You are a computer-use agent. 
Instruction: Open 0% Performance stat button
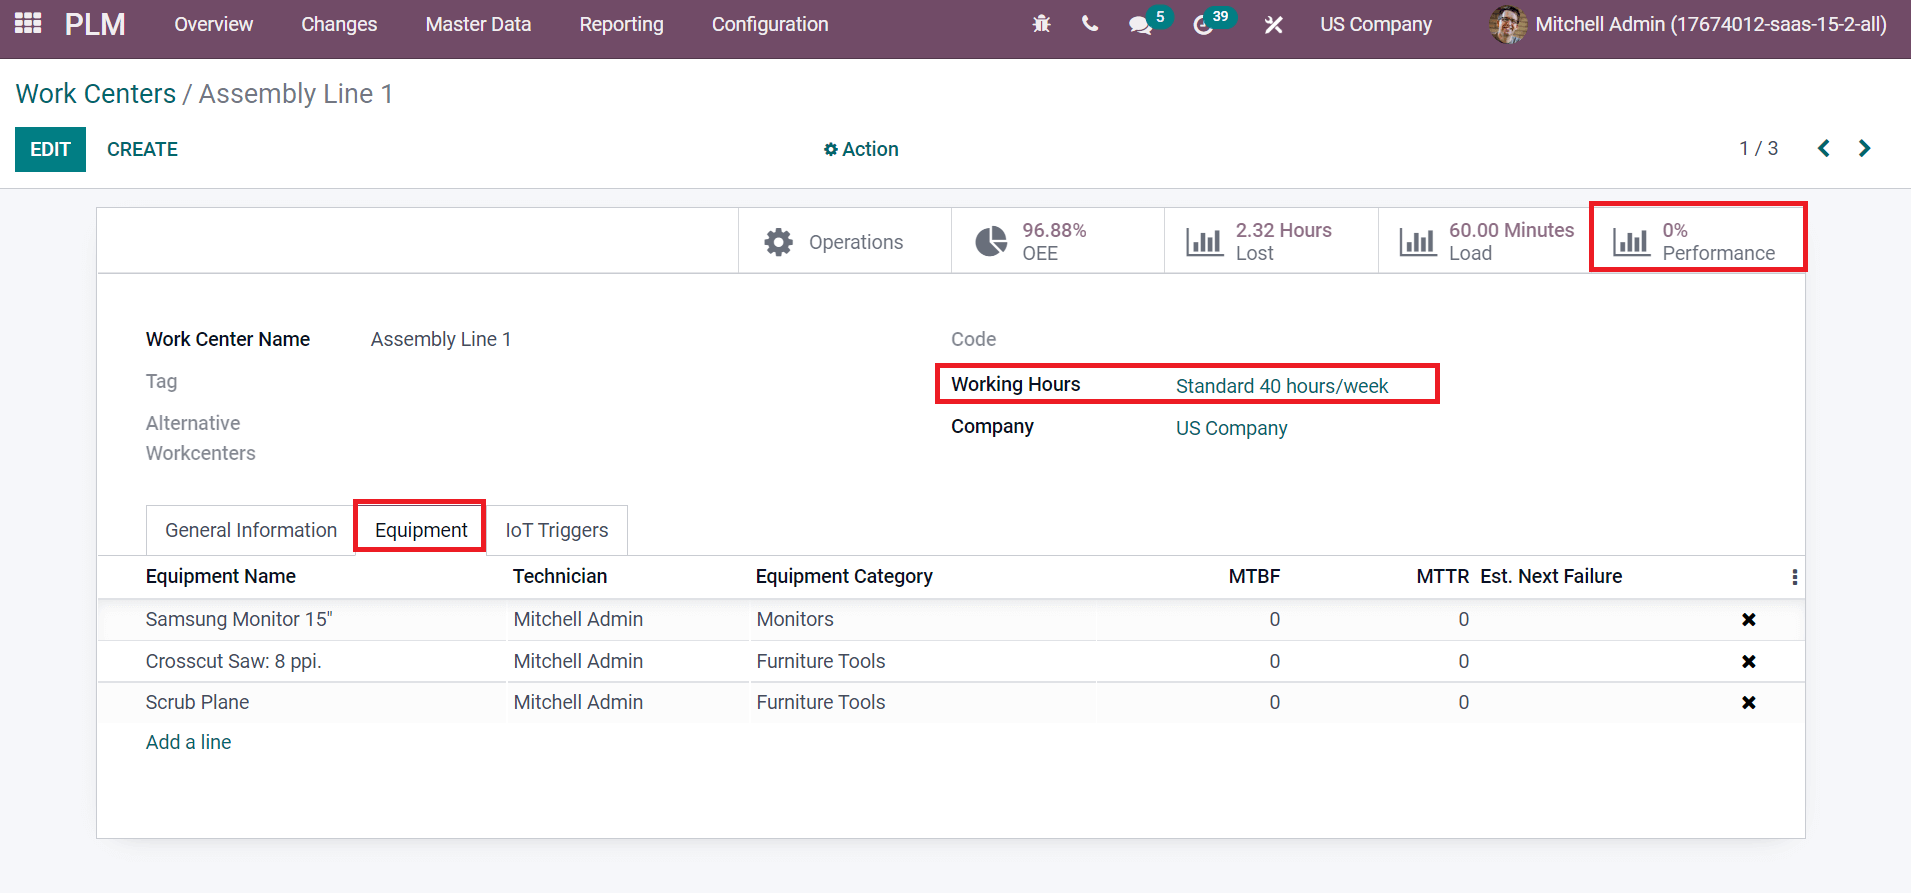pyautogui.click(x=1698, y=241)
